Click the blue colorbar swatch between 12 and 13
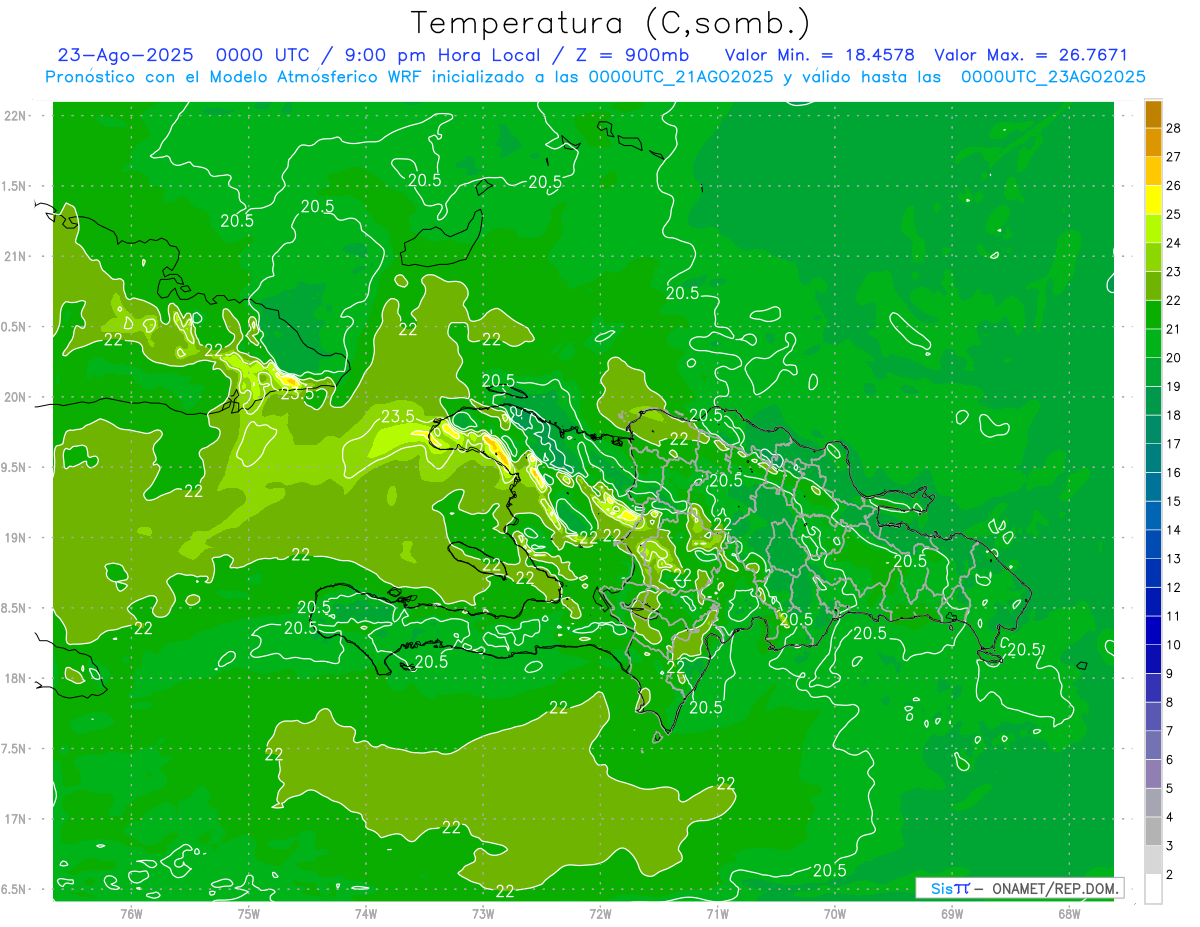Screen dimensions: 1200x927 (1153, 573)
